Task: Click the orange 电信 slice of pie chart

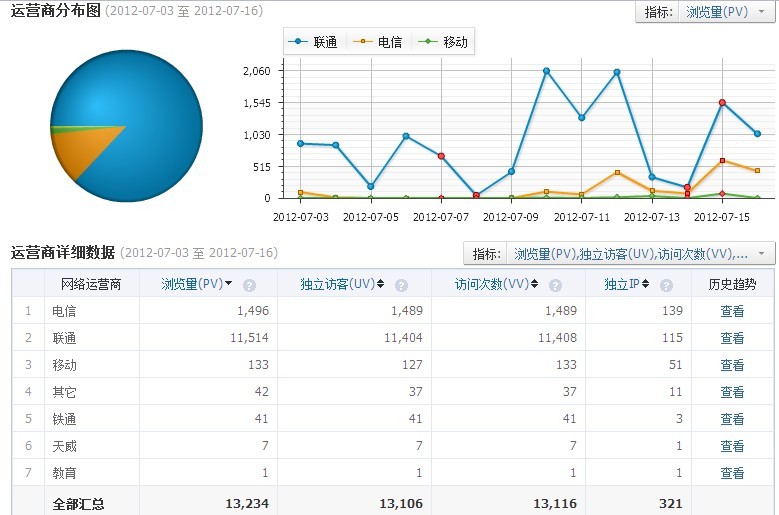Action: pos(80,153)
